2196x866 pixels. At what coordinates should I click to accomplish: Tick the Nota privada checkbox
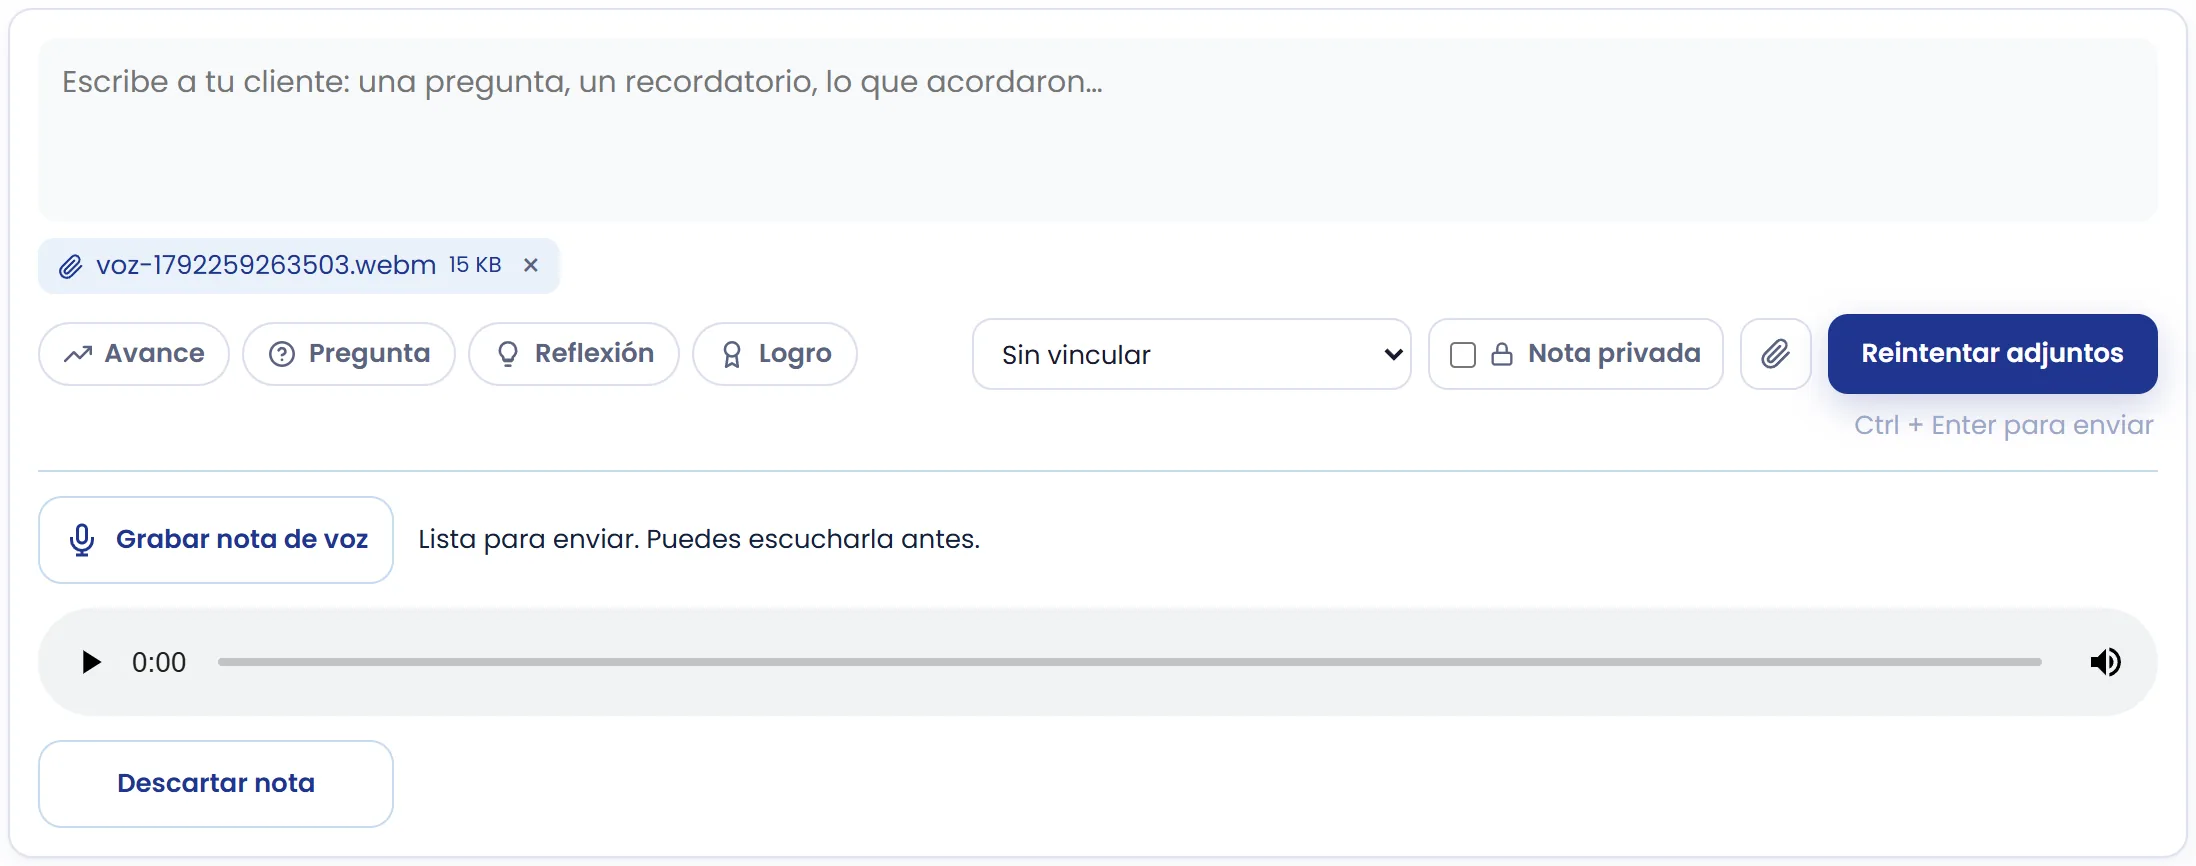click(x=1463, y=355)
